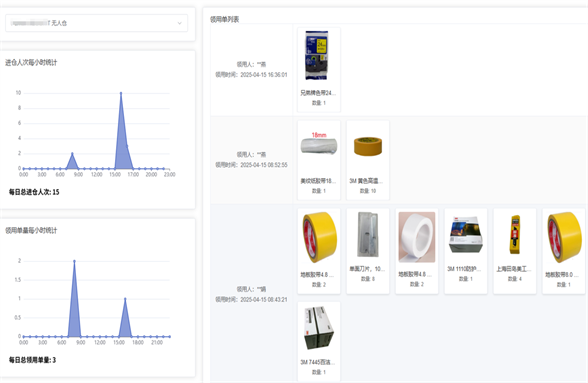Click the peak of 2 on the requisition count (领用单量) chart
The height and width of the screenshot is (383, 588).
[74, 261]
